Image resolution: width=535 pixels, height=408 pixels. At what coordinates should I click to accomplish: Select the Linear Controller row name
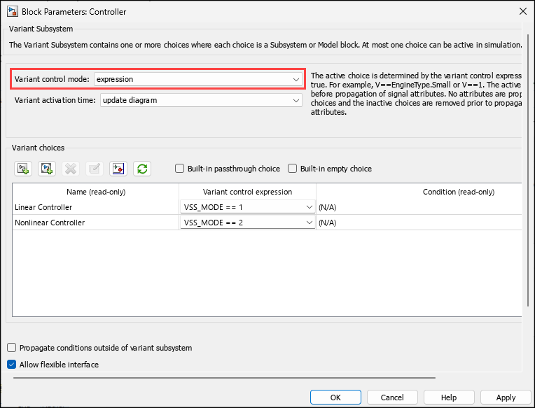(x=43, y=207)
